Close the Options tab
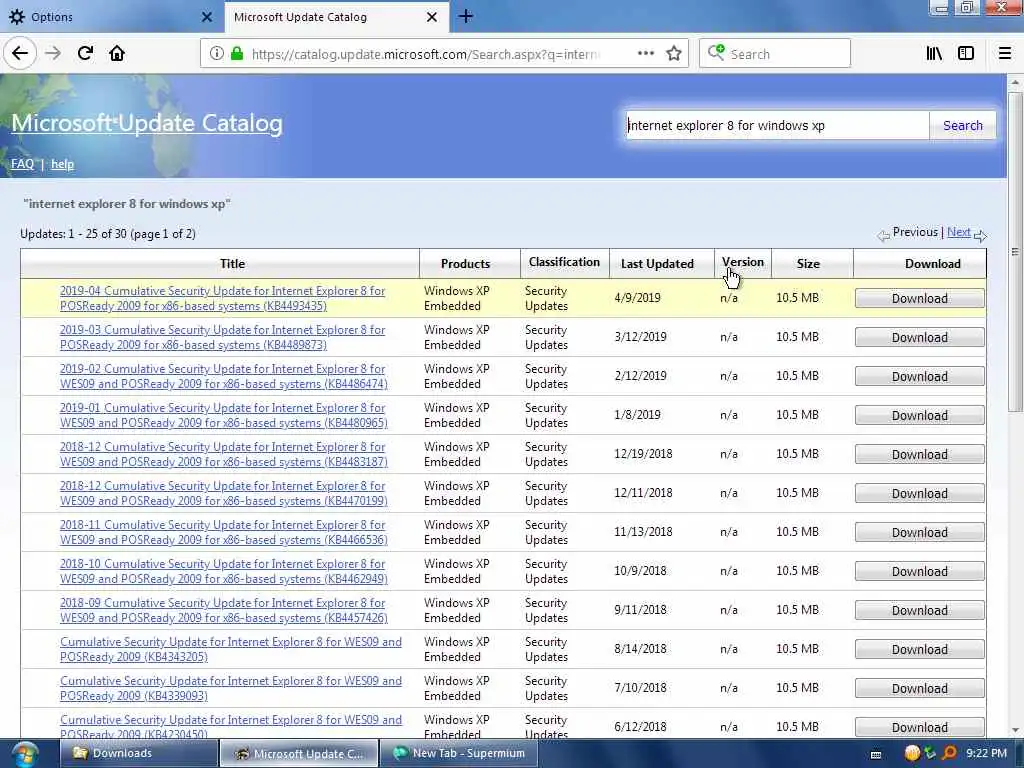Viewport: 1024px width, 768px height. [x=207, y=17]
